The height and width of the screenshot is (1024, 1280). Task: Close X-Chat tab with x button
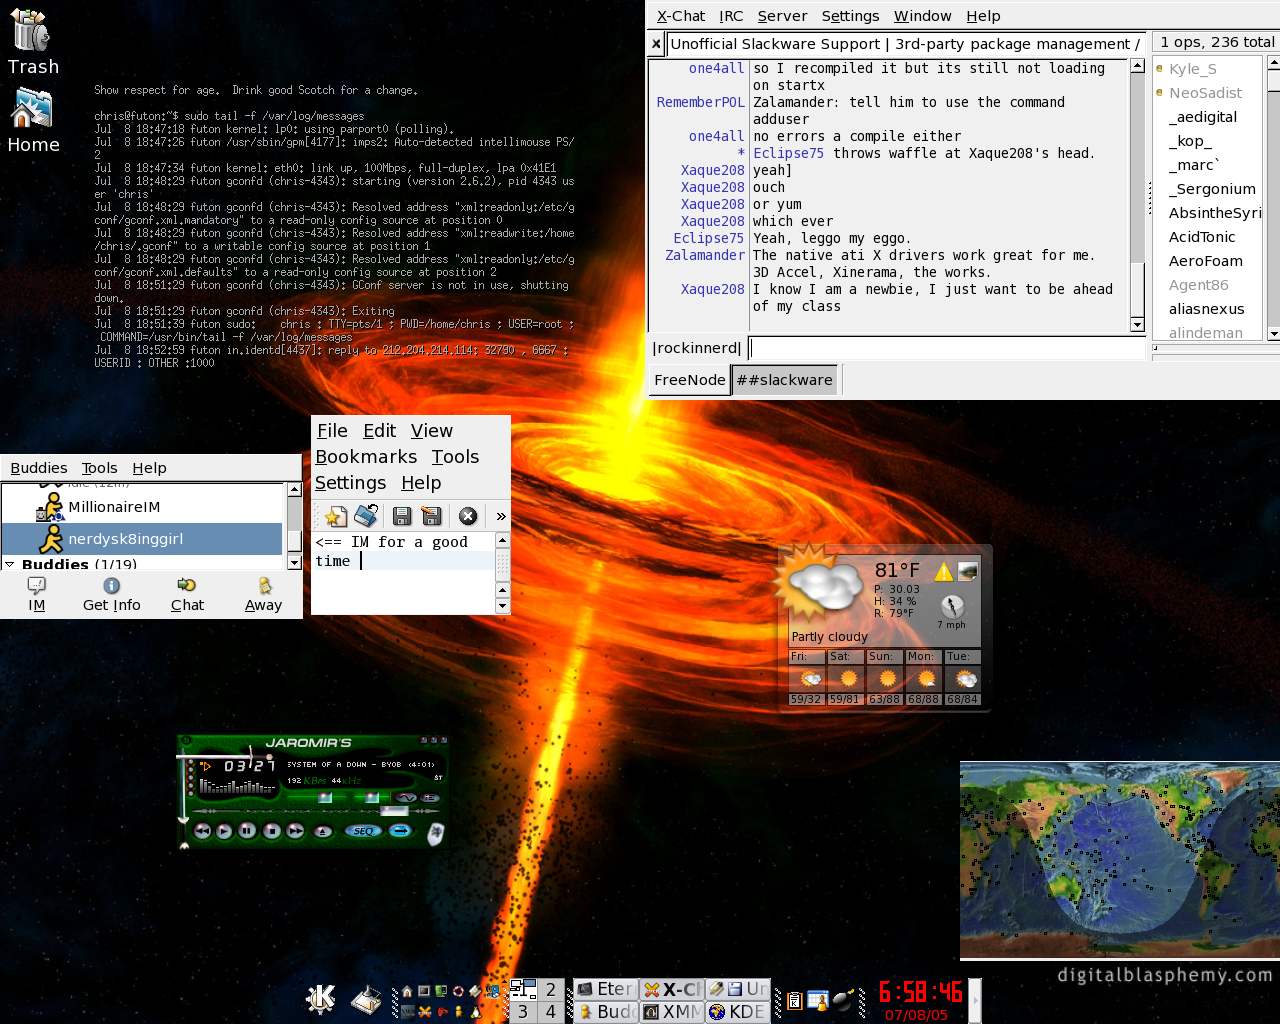(656, 44)
